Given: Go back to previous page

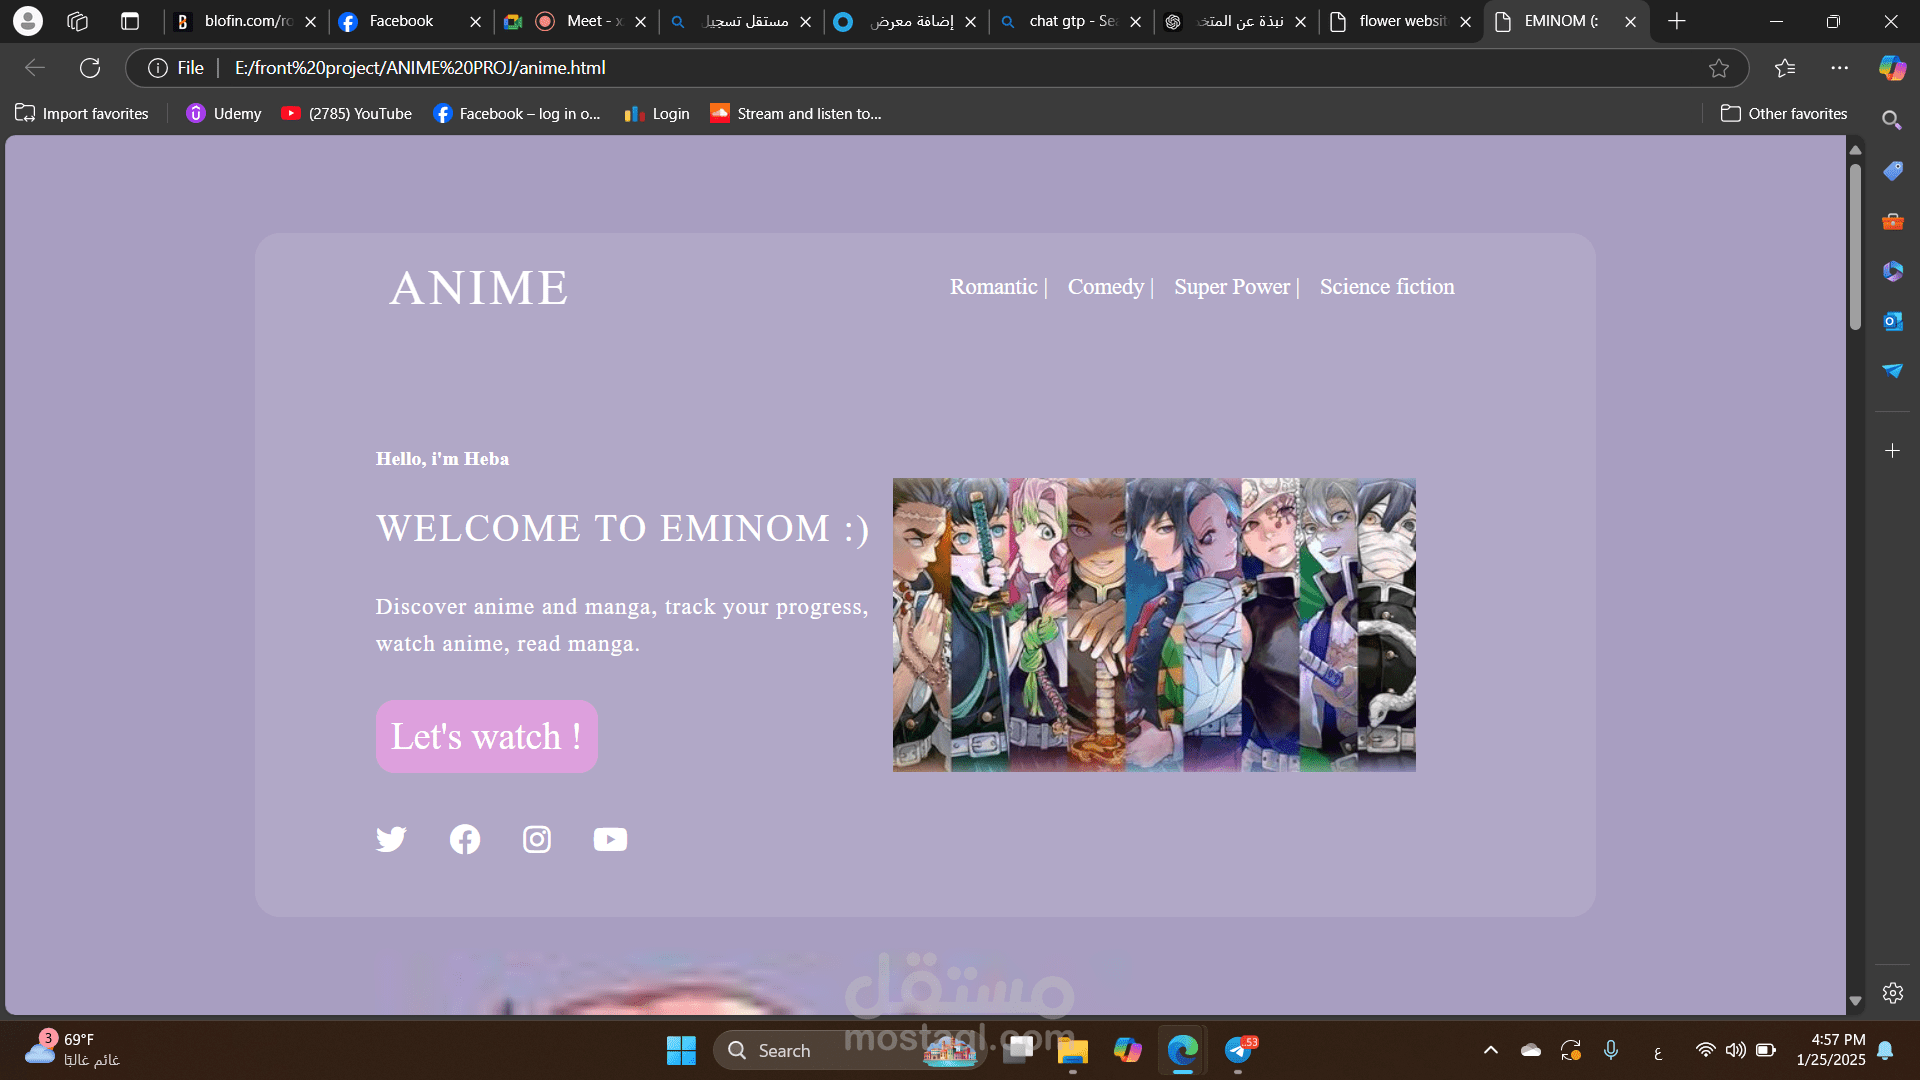Looking at the screenshot, I should click(35, 68).
